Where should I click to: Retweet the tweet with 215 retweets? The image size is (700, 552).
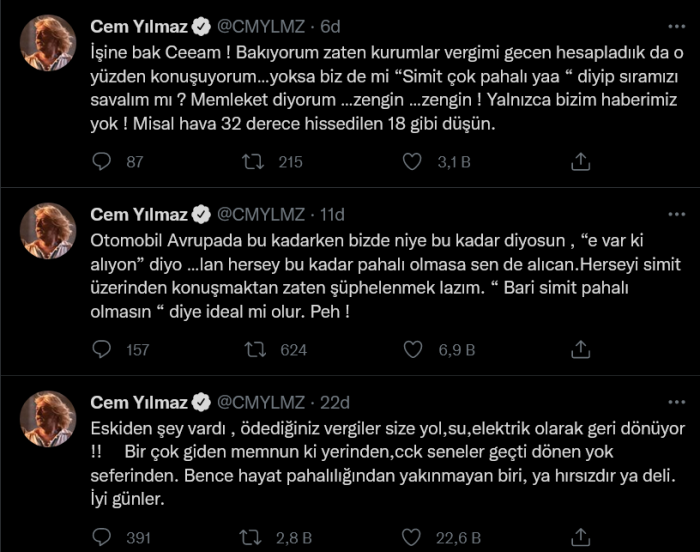click(x=254, y=161)
